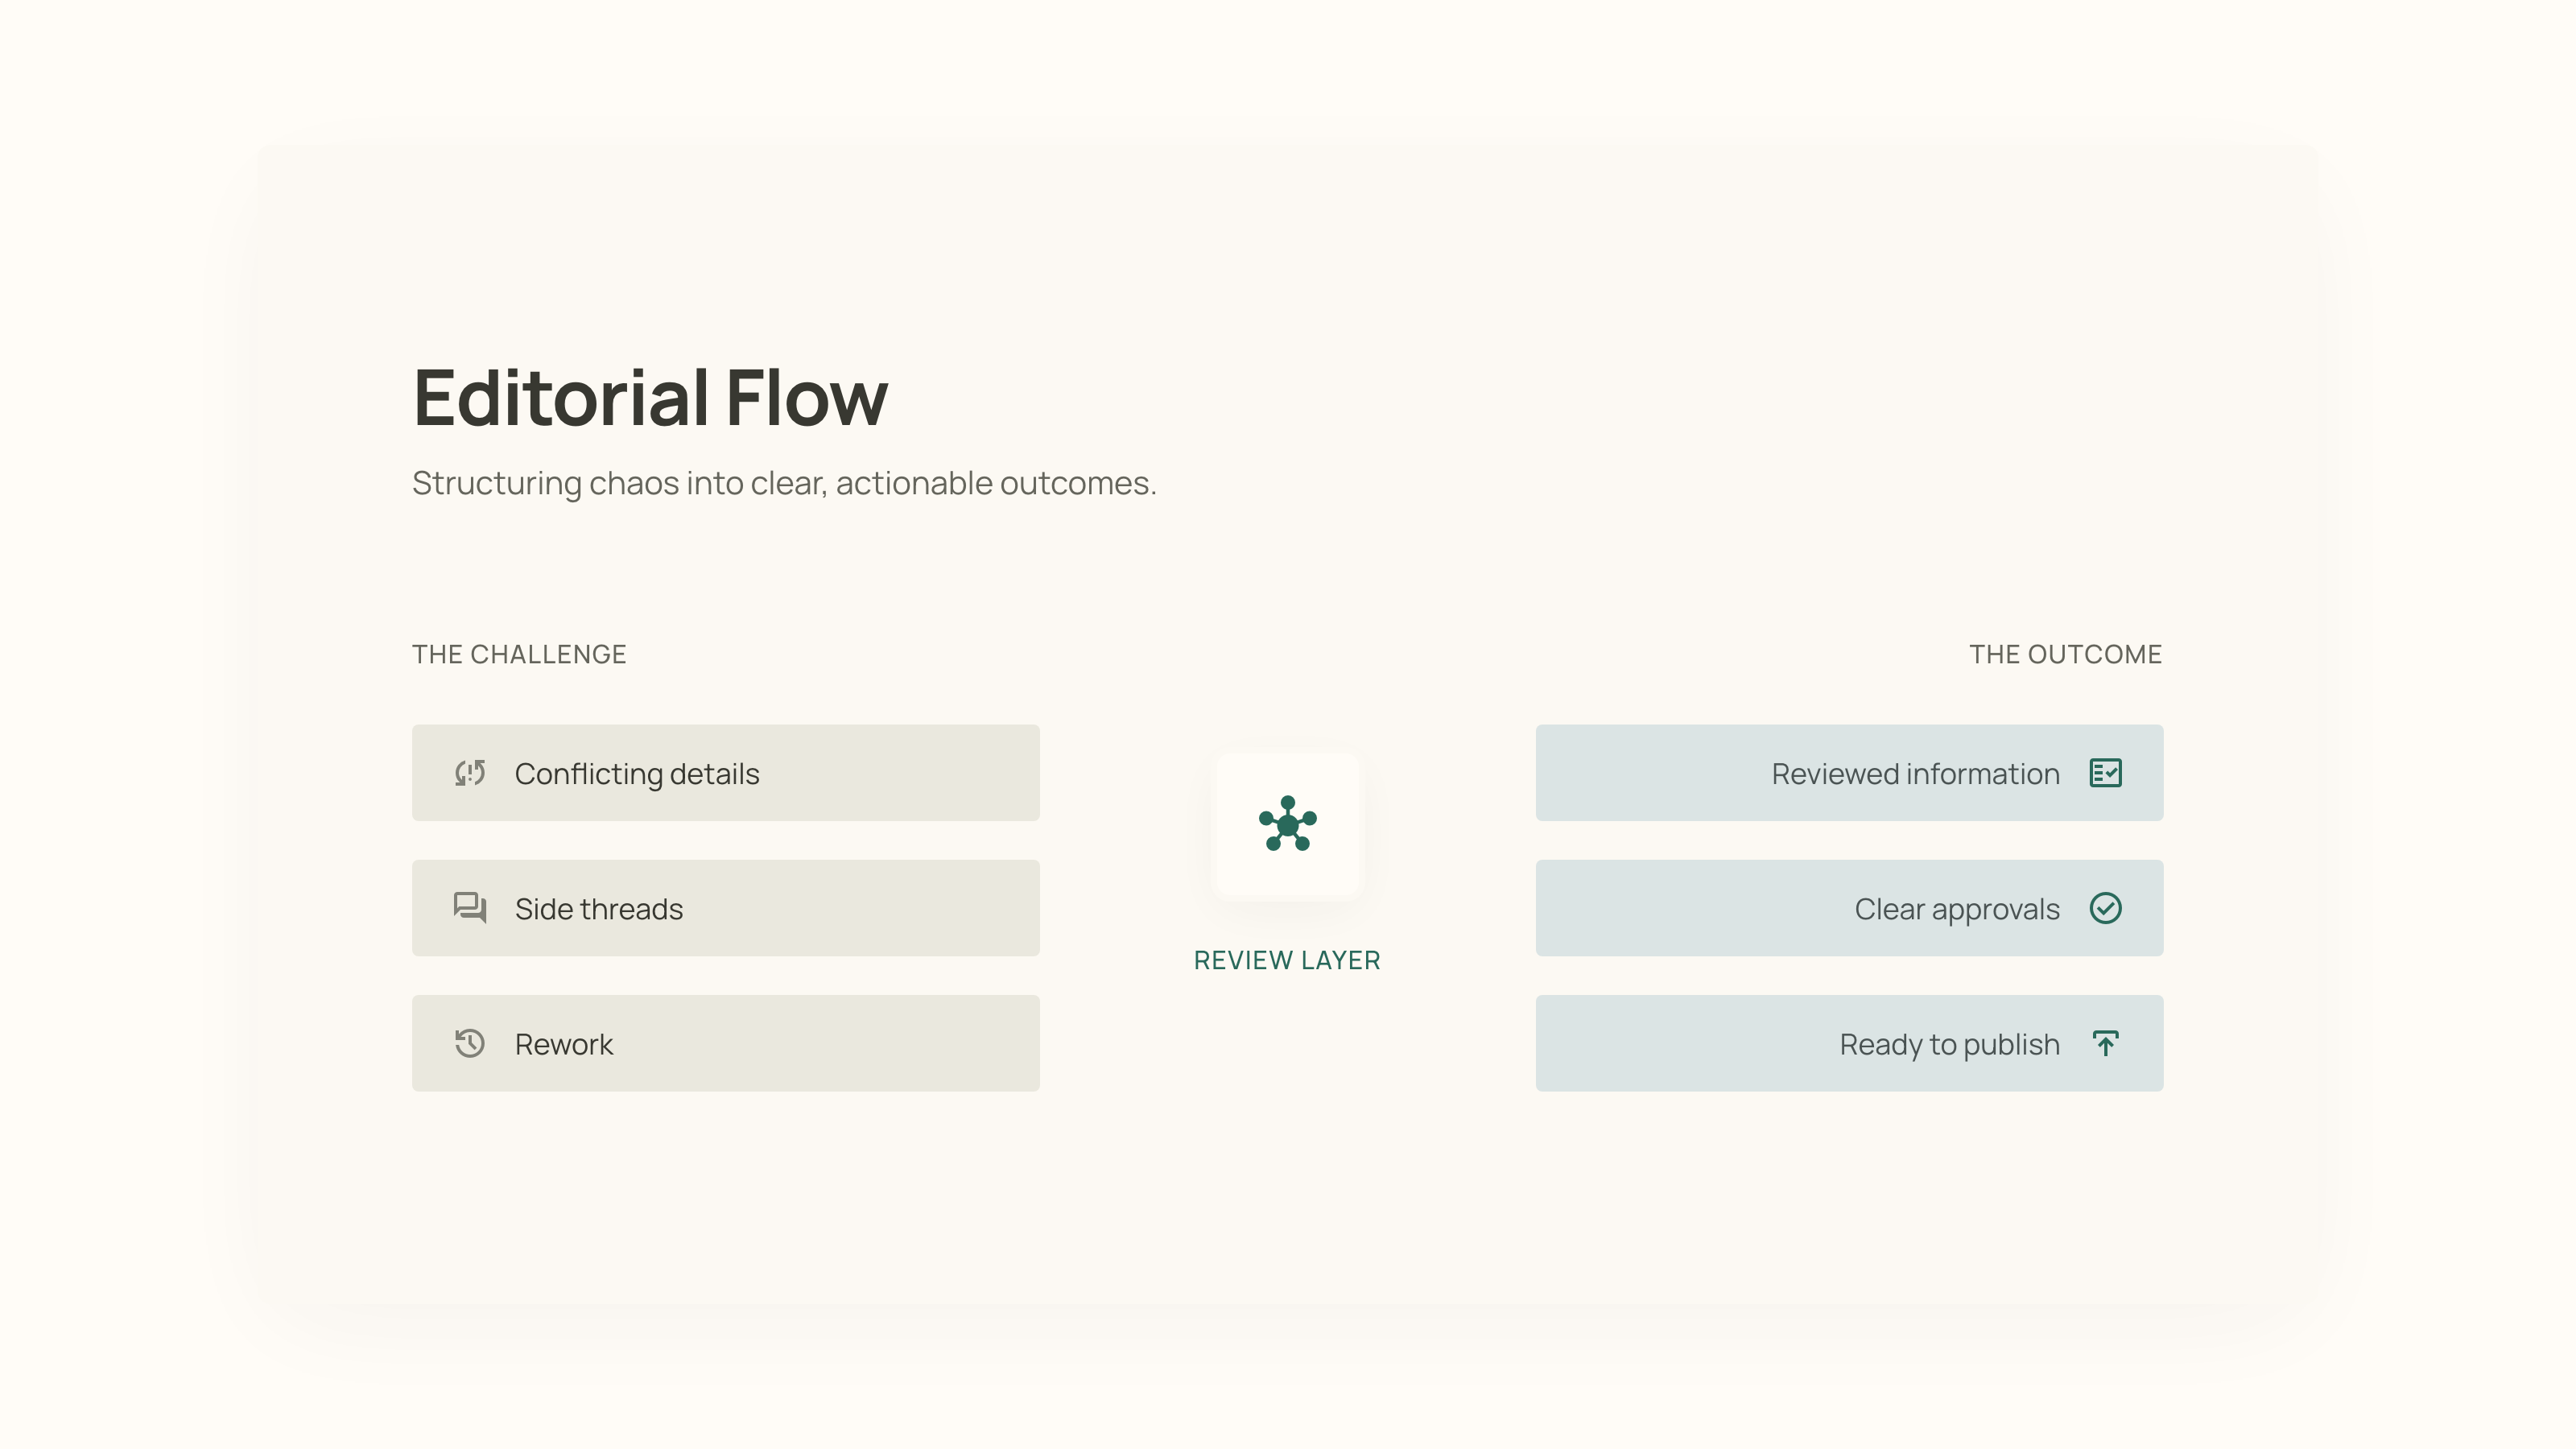
Task: Select the Side threads text
Action: point(599,909)
